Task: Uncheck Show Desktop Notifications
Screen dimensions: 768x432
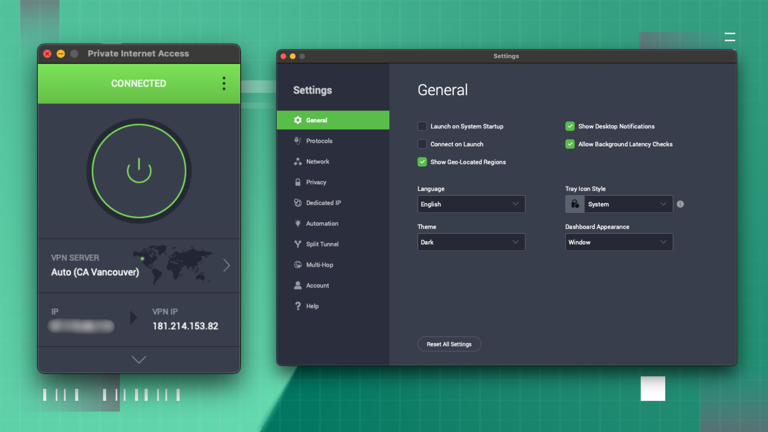Action: pos(570,127)
